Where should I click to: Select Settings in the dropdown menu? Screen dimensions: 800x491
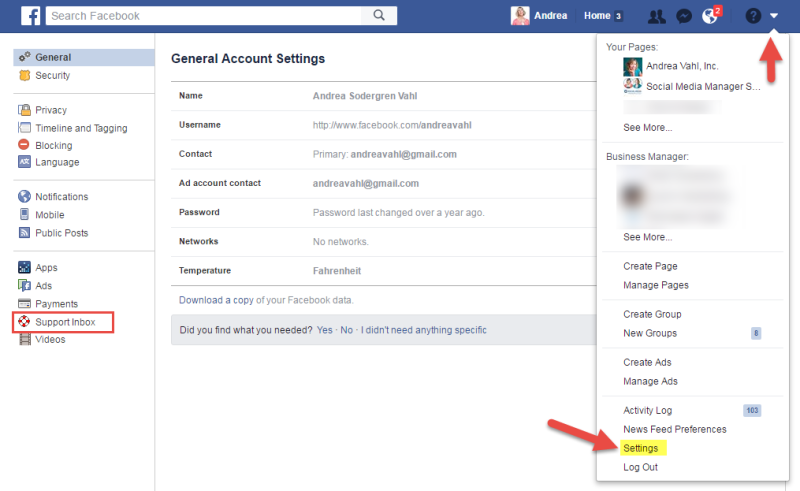(x=640, y=448)
